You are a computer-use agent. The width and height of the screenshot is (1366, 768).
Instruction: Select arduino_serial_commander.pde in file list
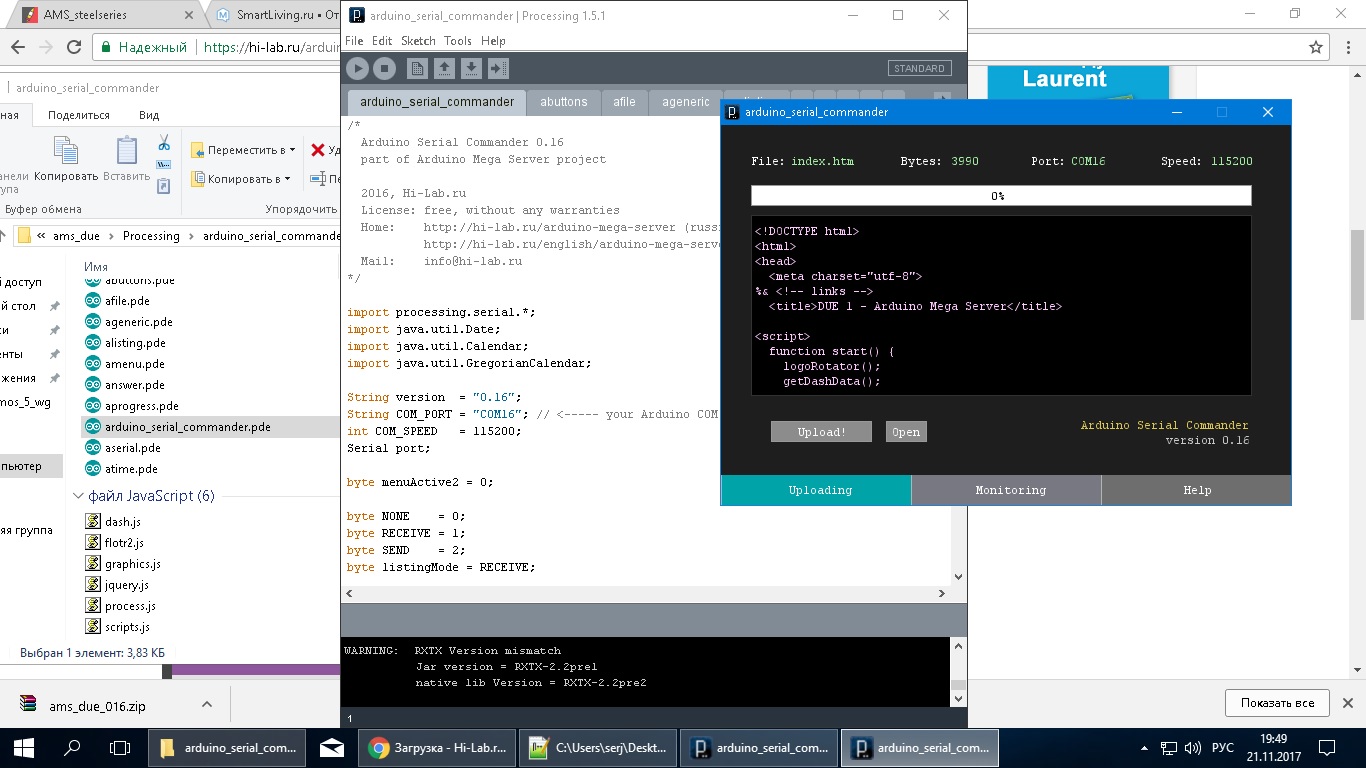tap(187, 427)
